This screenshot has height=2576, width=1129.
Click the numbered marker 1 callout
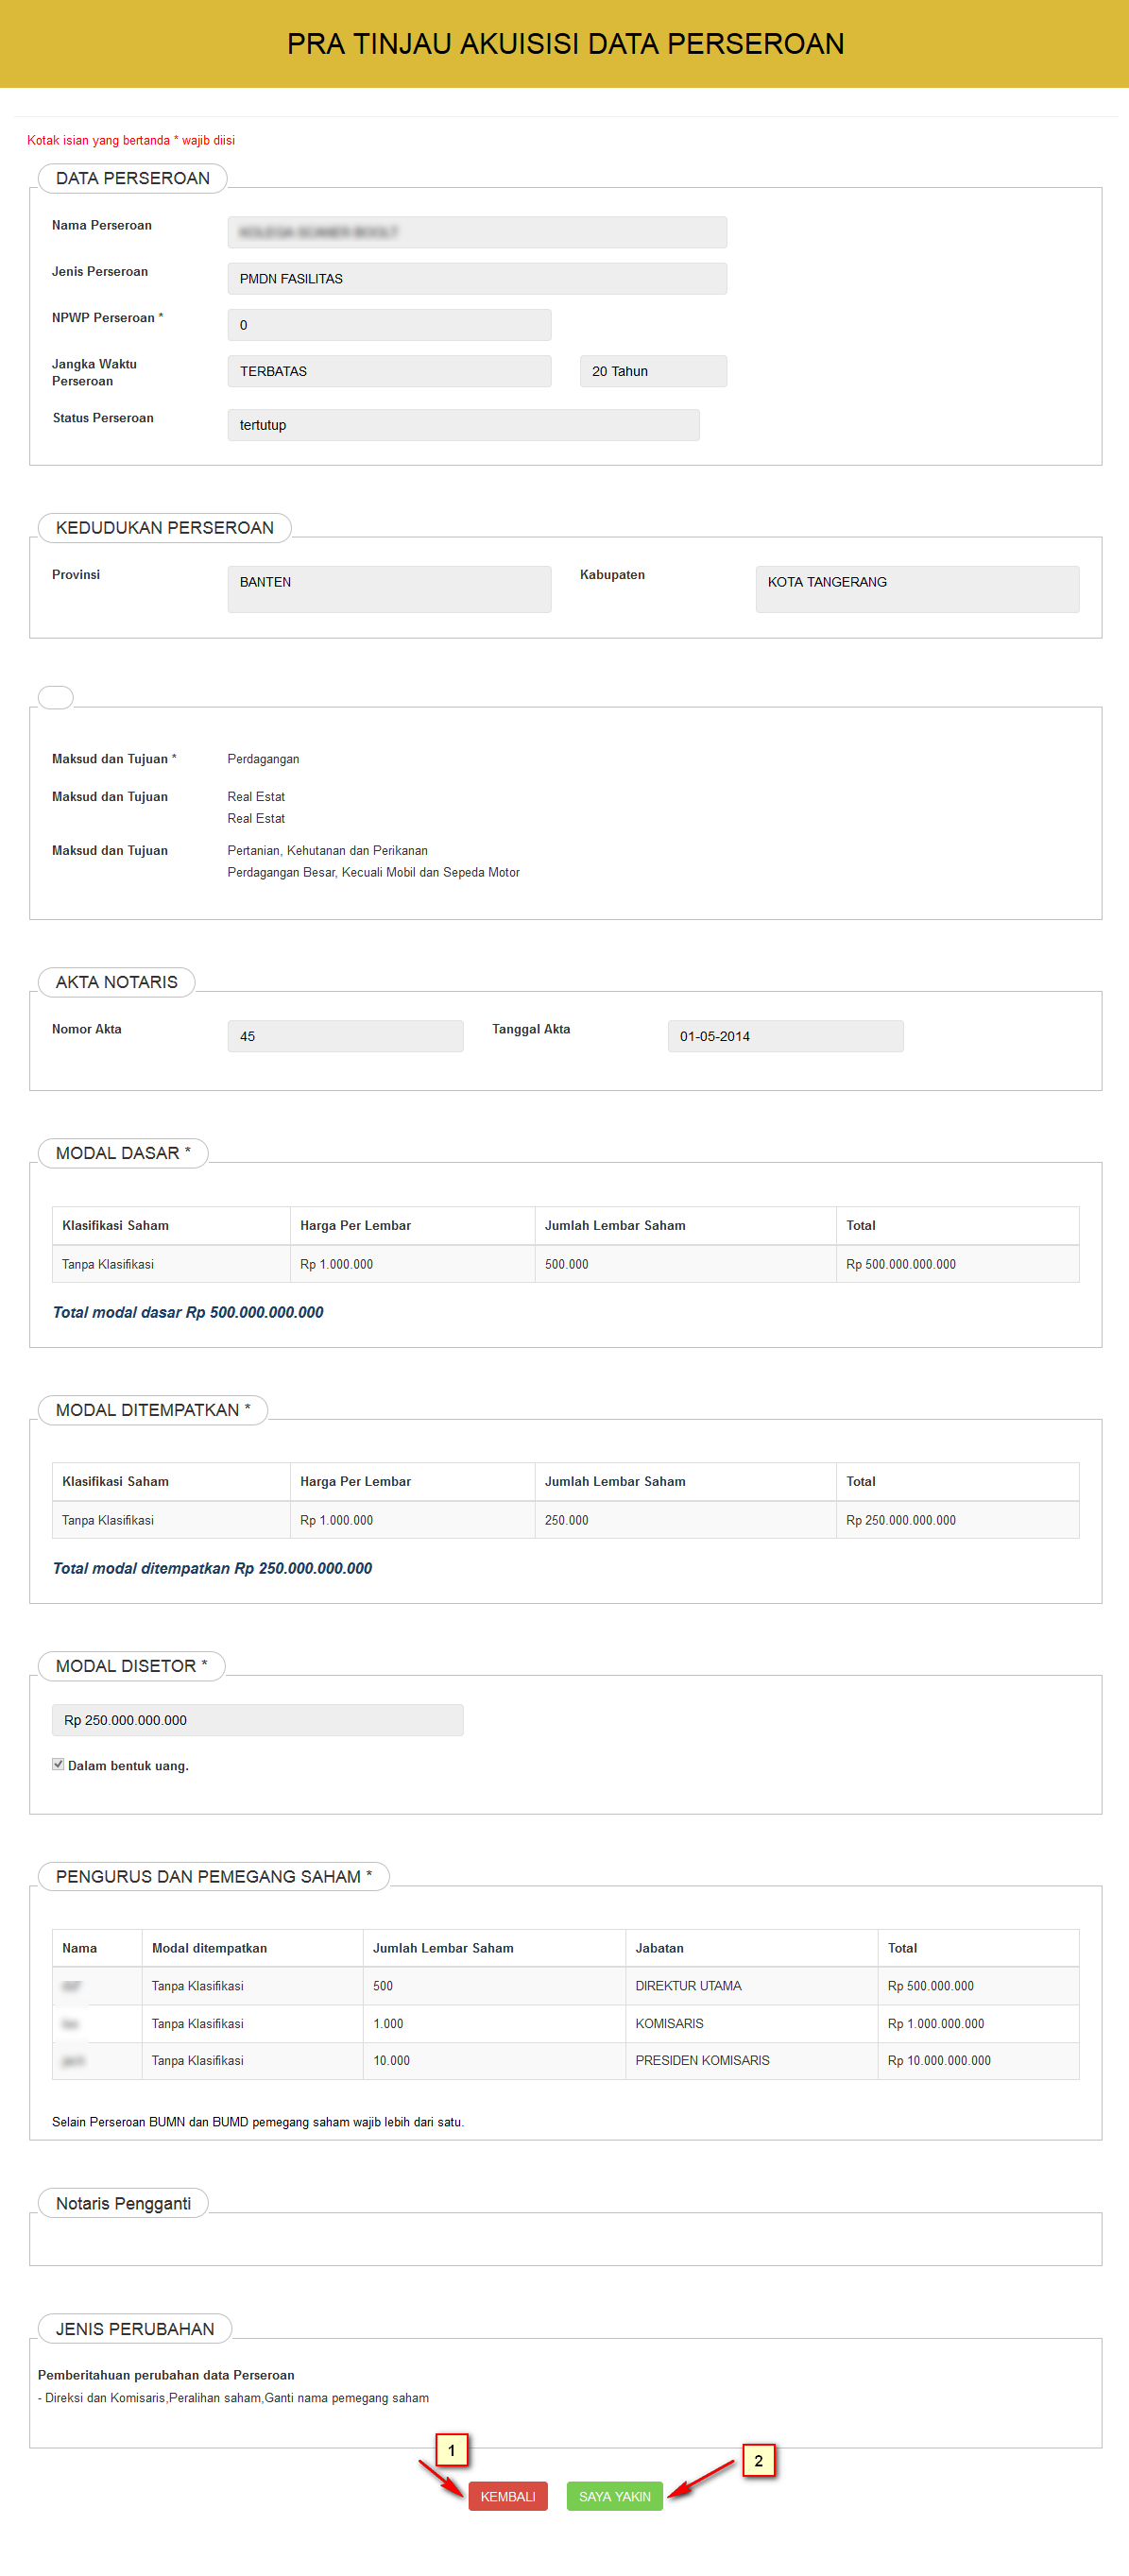click(x=452, y=2450)
